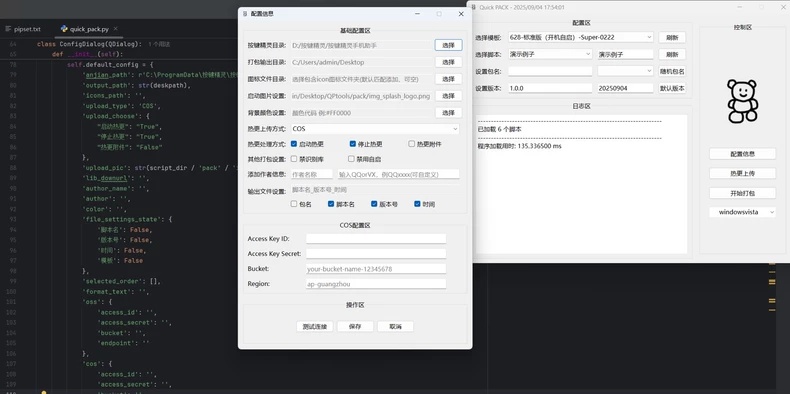The width and height of the screenshot is (790, 394).
Task: Click the 保存 button in config dialog
Action: pos(355,326)
